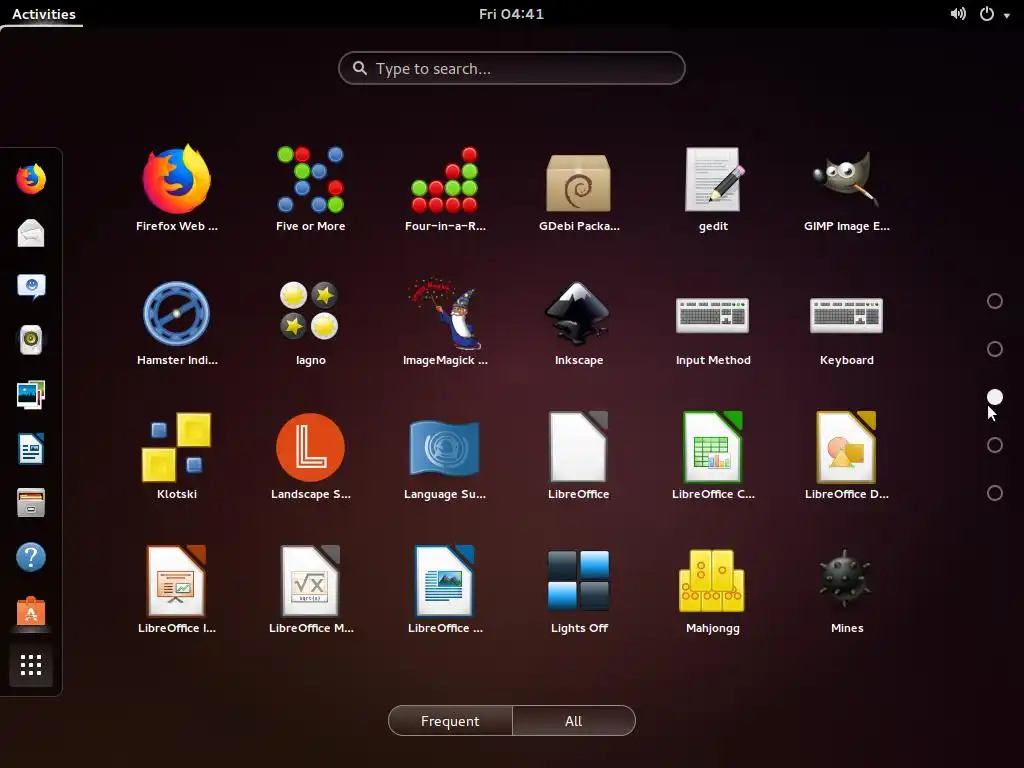Toggle the Show Applications grid button
The width and height of the screenshot is (1024, 768).
tap(31, 665)
